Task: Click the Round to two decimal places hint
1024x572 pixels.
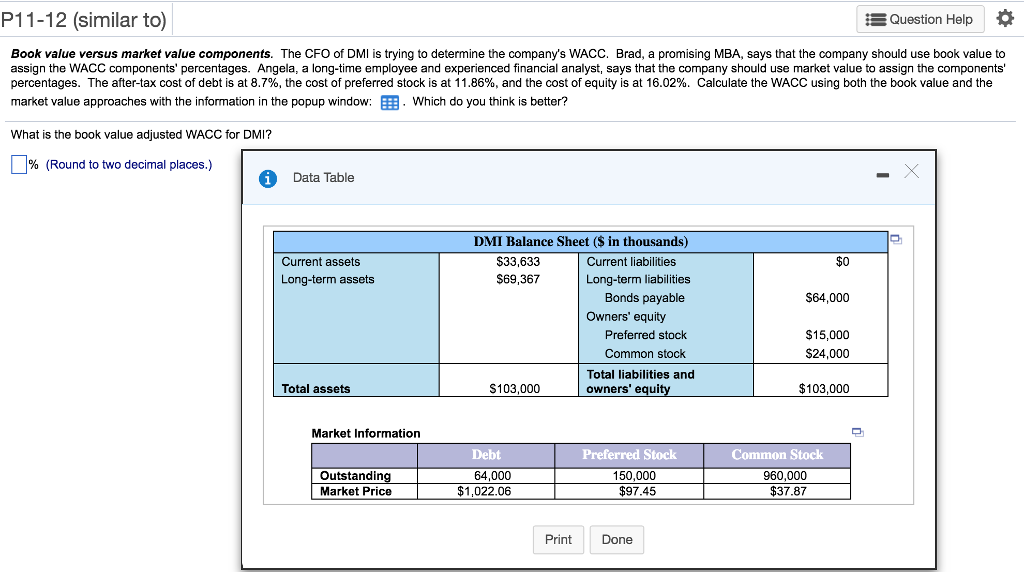Action: click(x=129, y=165)
